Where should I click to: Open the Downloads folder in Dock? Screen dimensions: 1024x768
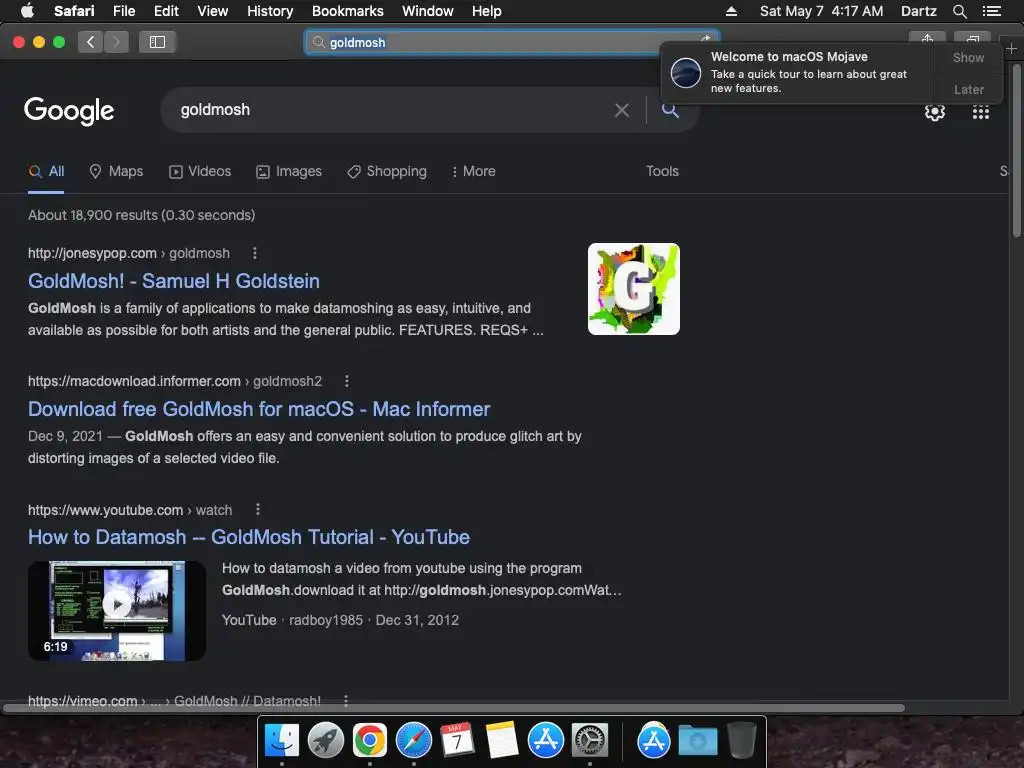697,741
